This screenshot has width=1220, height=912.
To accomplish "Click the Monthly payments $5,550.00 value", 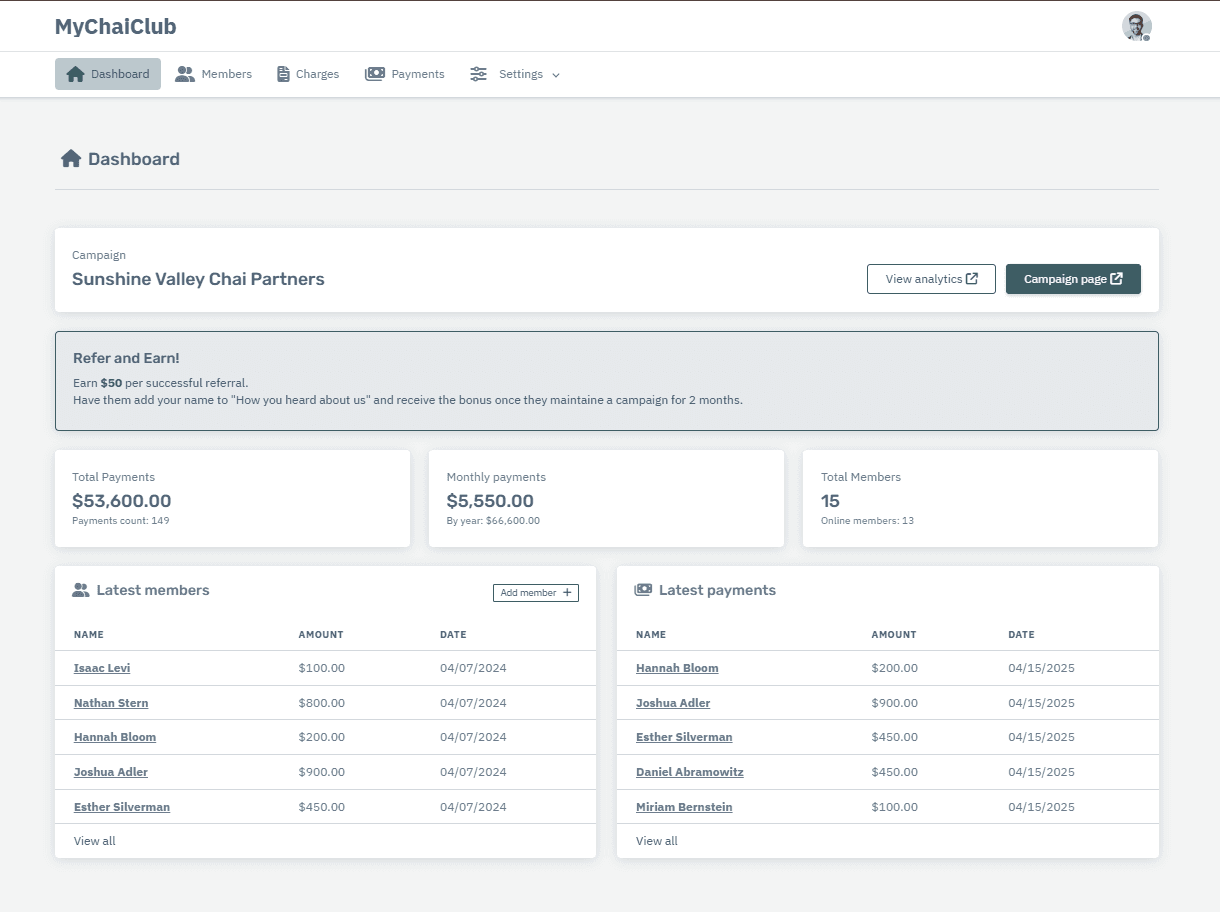I will click(490, 501).
